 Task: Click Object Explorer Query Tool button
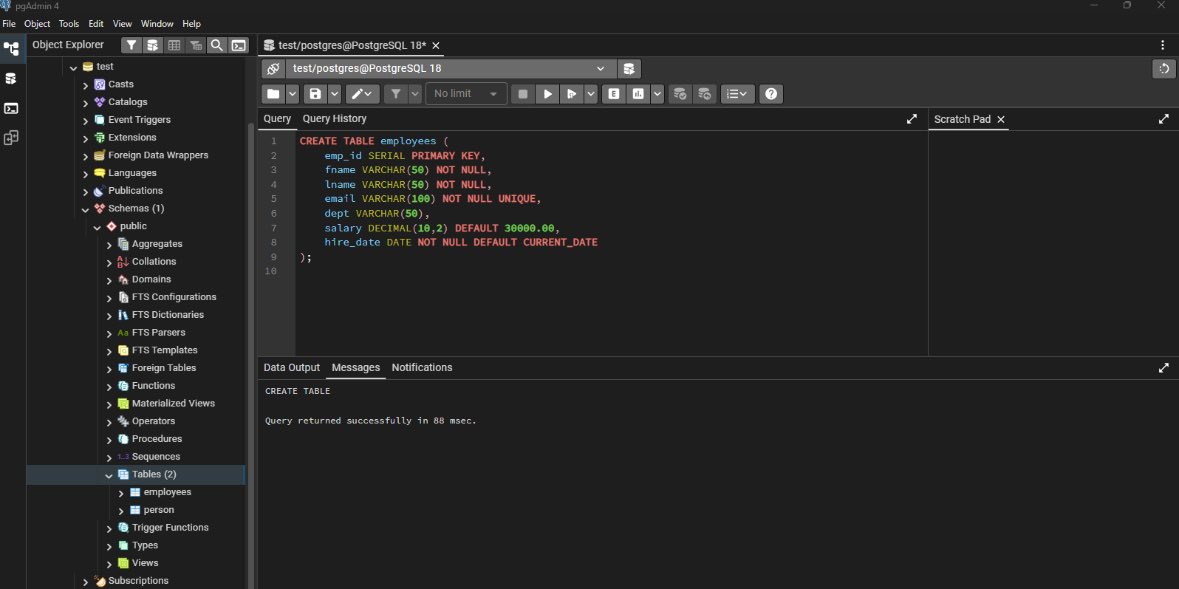153,45
